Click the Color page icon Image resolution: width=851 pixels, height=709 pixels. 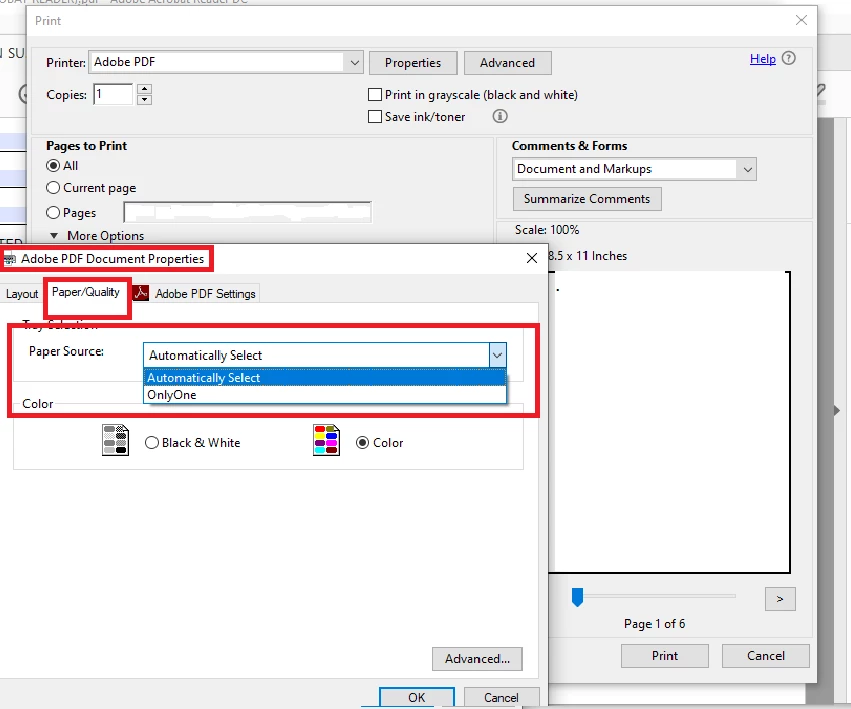[x=326, y=440]
